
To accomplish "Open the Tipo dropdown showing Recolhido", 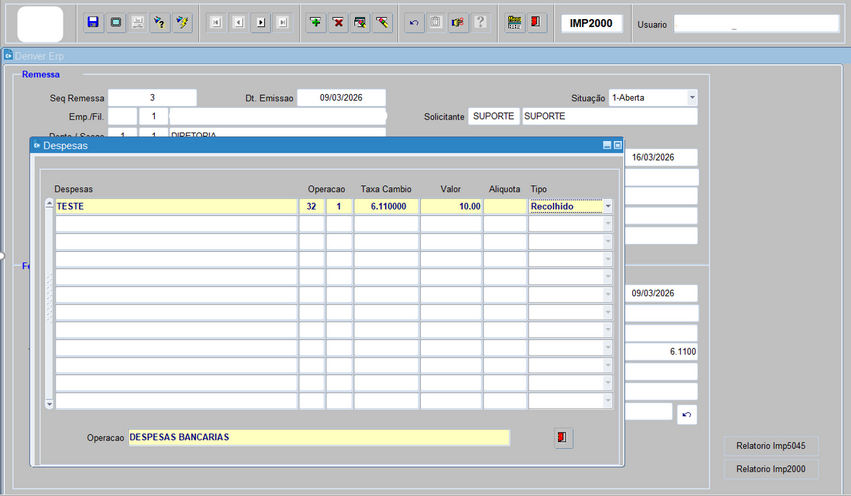I will point(607,206).
